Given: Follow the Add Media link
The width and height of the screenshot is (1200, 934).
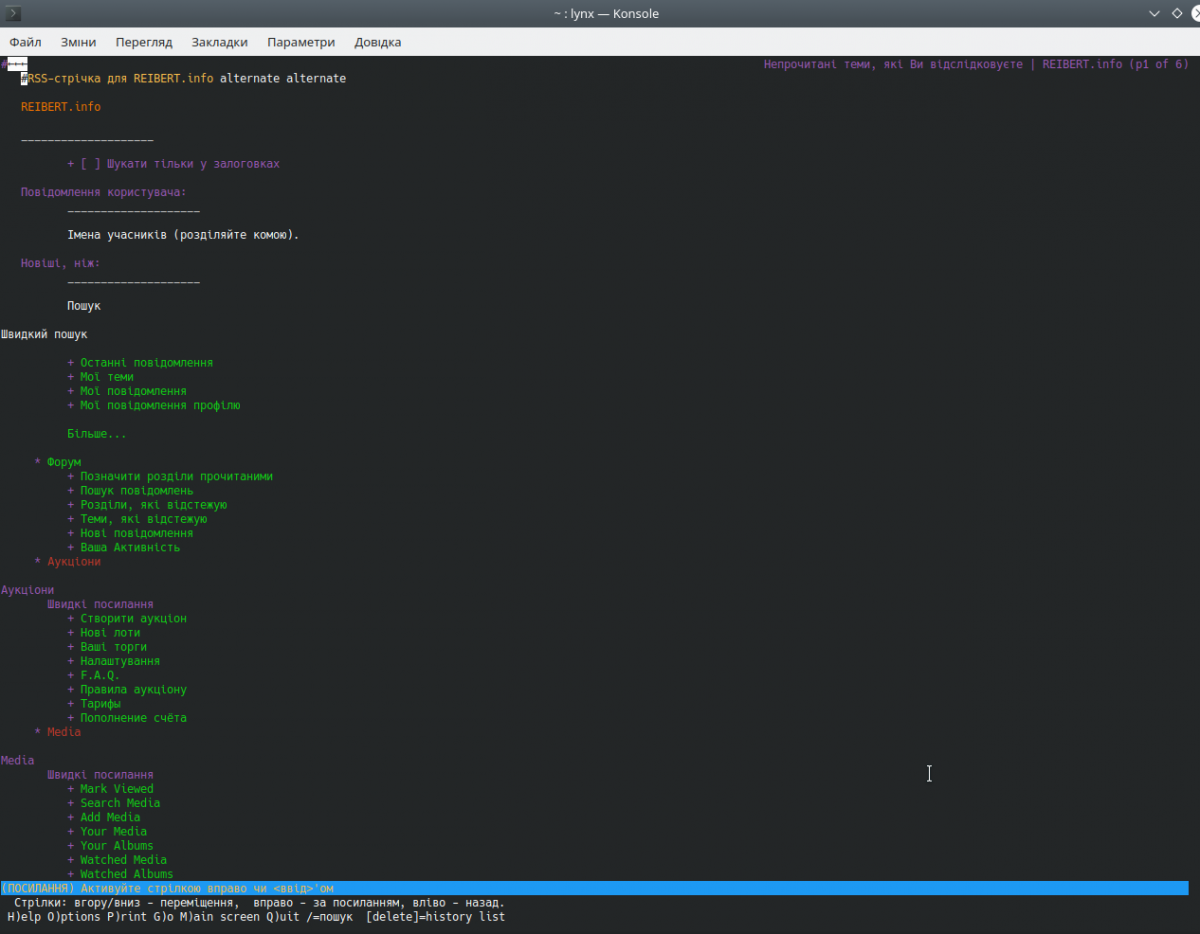Looking at the screenshot, I should coord(110,817).
